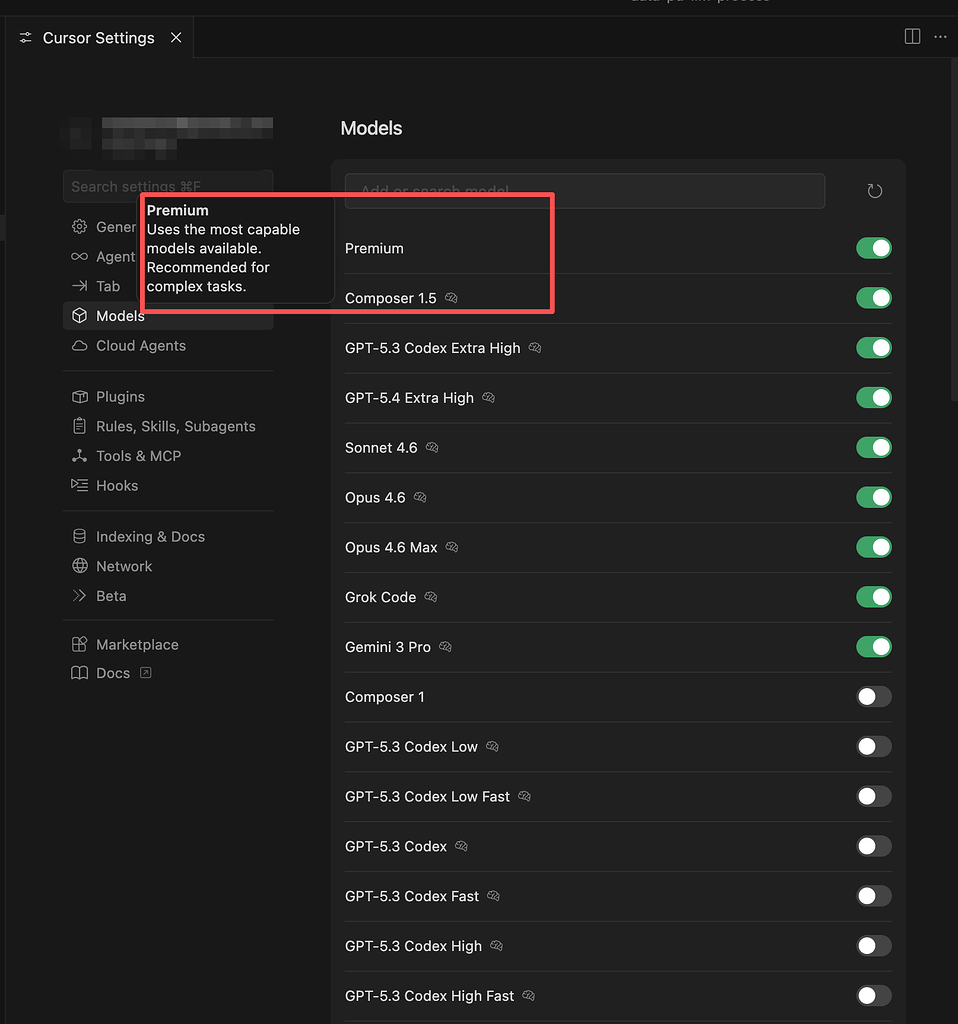Viewport: 958px width, 1024px height.
Task: Disable the Opus 4.6 toggle
Action: click(874, 497)
